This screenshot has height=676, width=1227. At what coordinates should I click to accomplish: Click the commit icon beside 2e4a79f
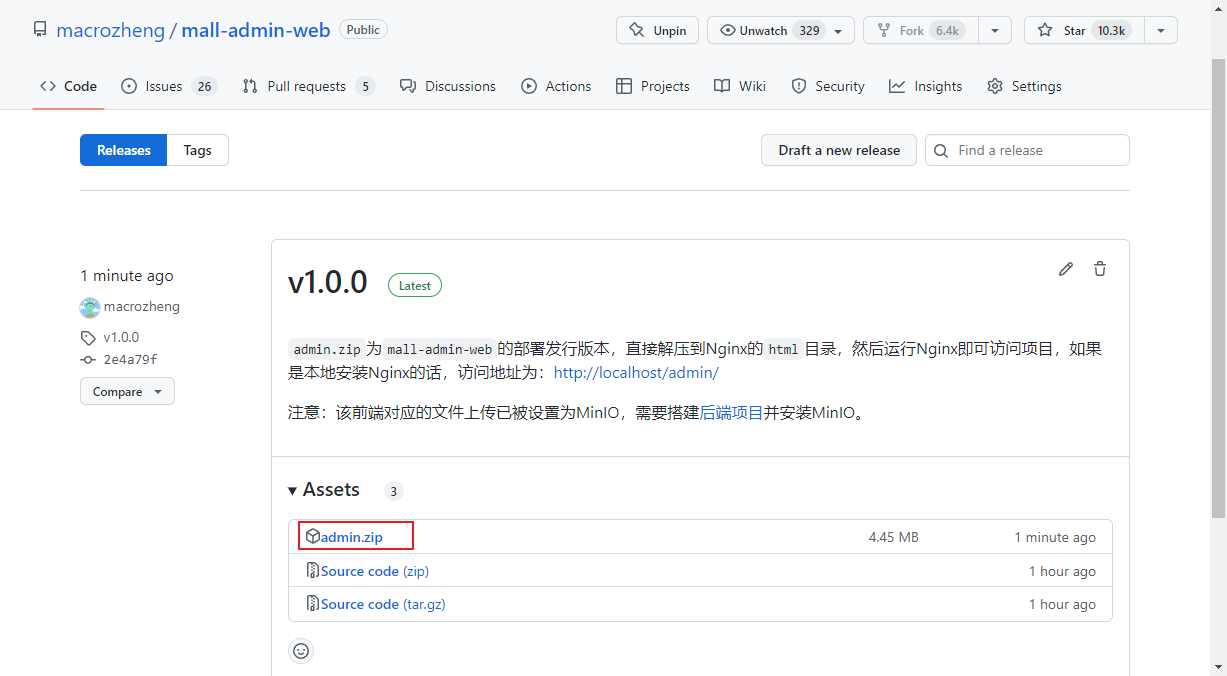coord(88,360)
